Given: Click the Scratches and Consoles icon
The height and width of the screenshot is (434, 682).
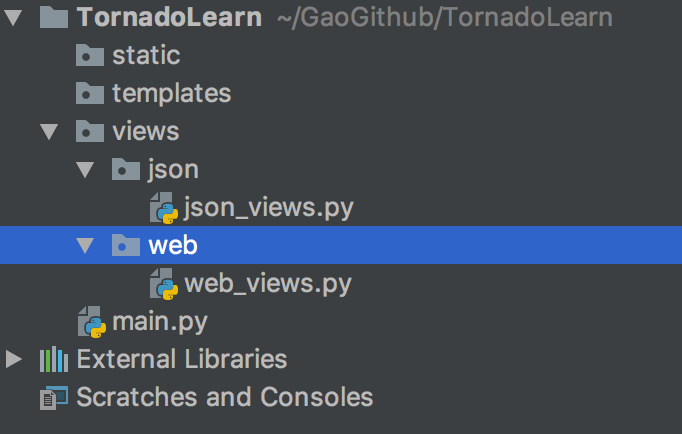Looking at the screenshot, I should click(x=53, y=397).
